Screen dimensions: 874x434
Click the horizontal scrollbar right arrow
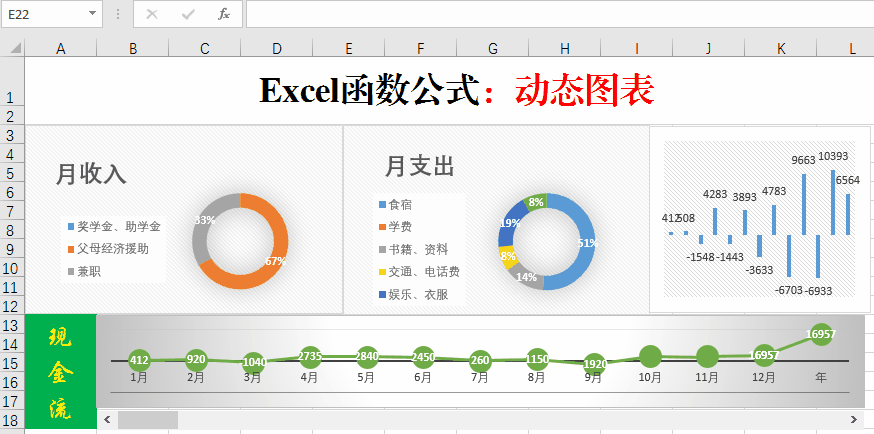click(x=853, y=420)
